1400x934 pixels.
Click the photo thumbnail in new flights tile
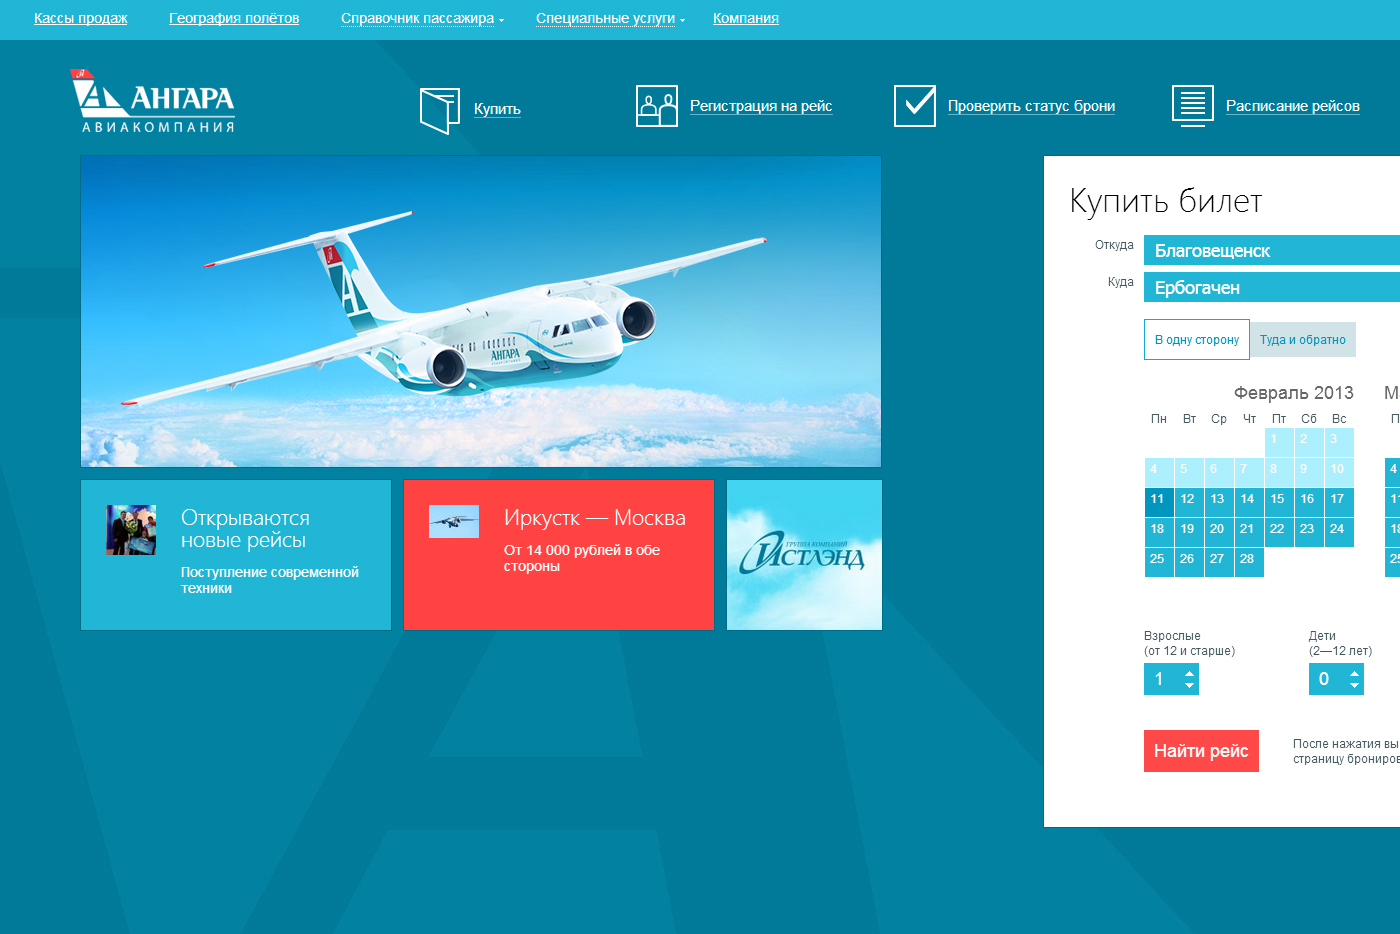pos(131,530)
